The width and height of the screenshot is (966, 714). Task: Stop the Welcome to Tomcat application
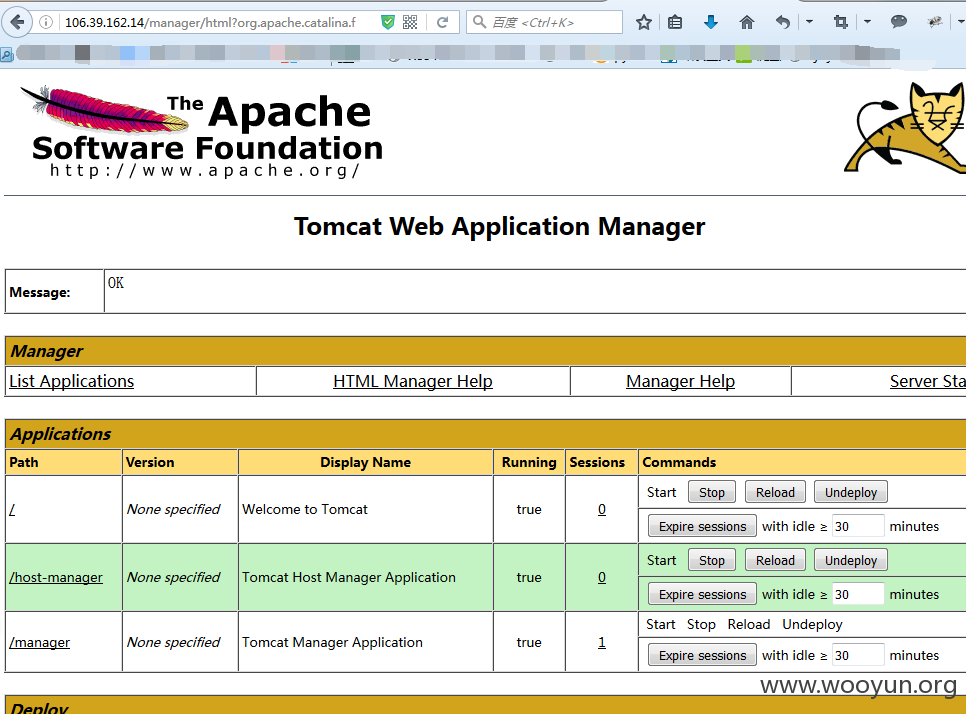click(712, 492)
